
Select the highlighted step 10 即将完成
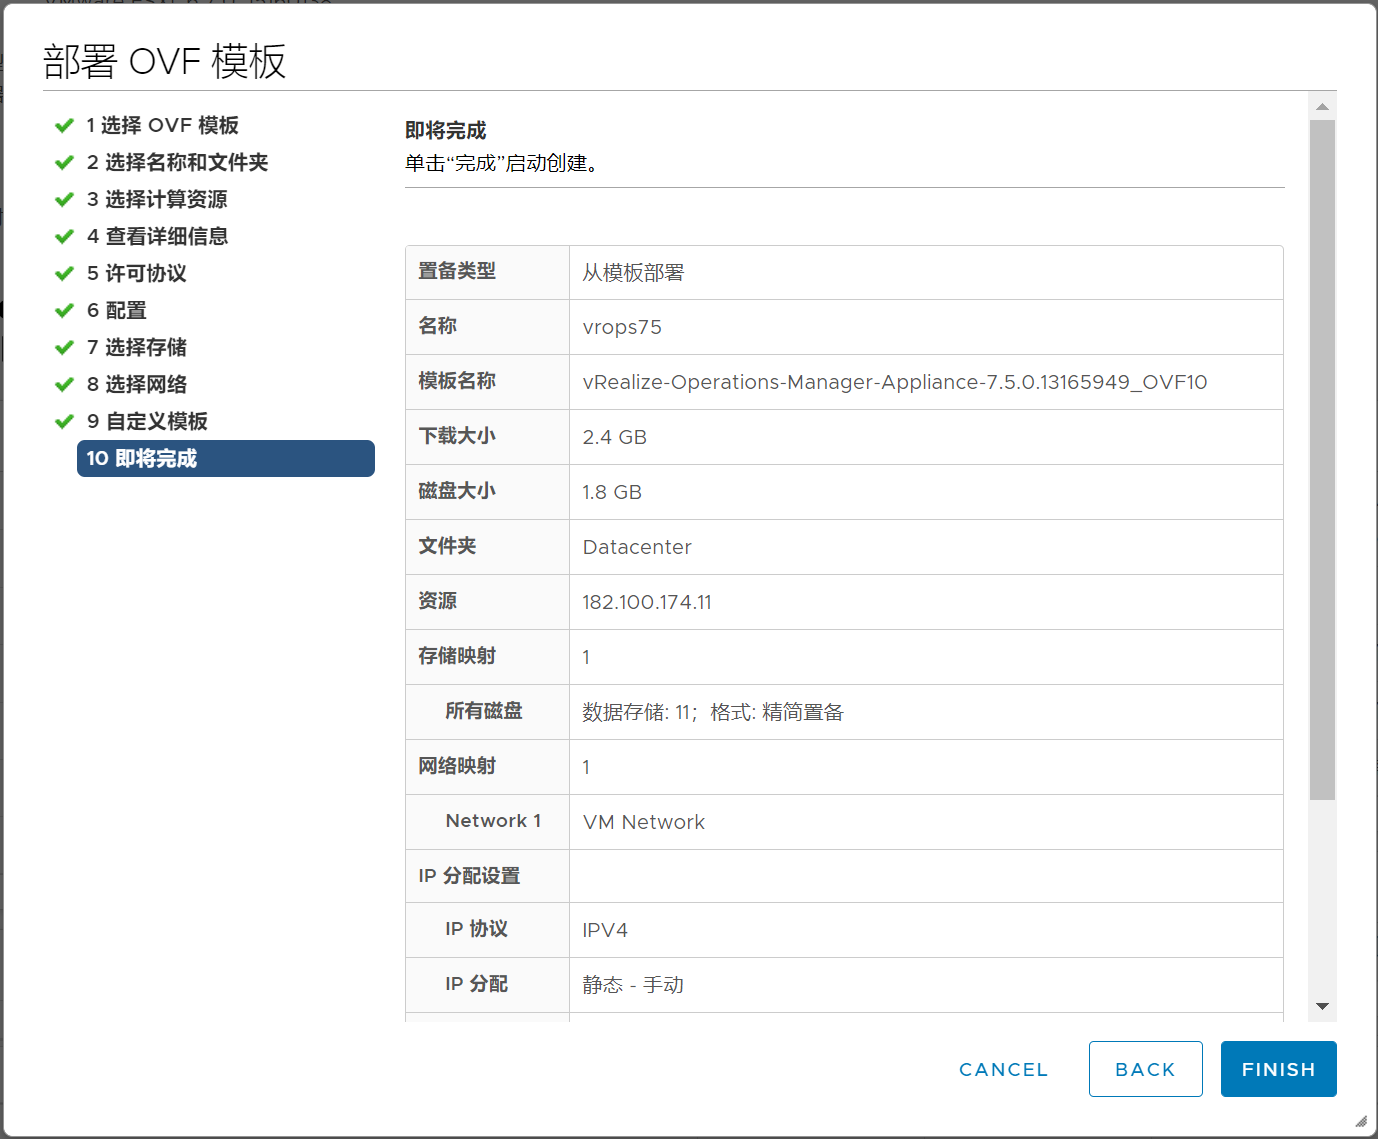coord(226,458)
